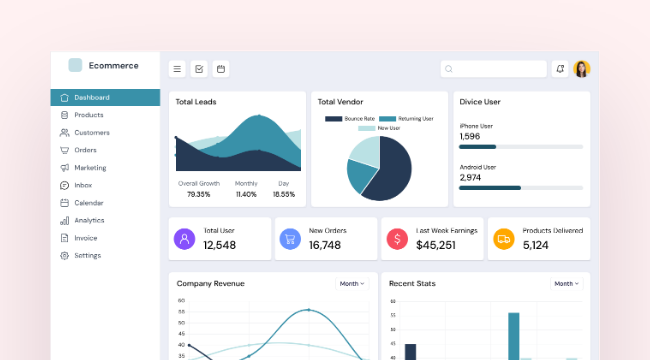Image resolution: width=650 pixels, height=360 pixels.
Task: Open Settings menu label
Action: 87,255
